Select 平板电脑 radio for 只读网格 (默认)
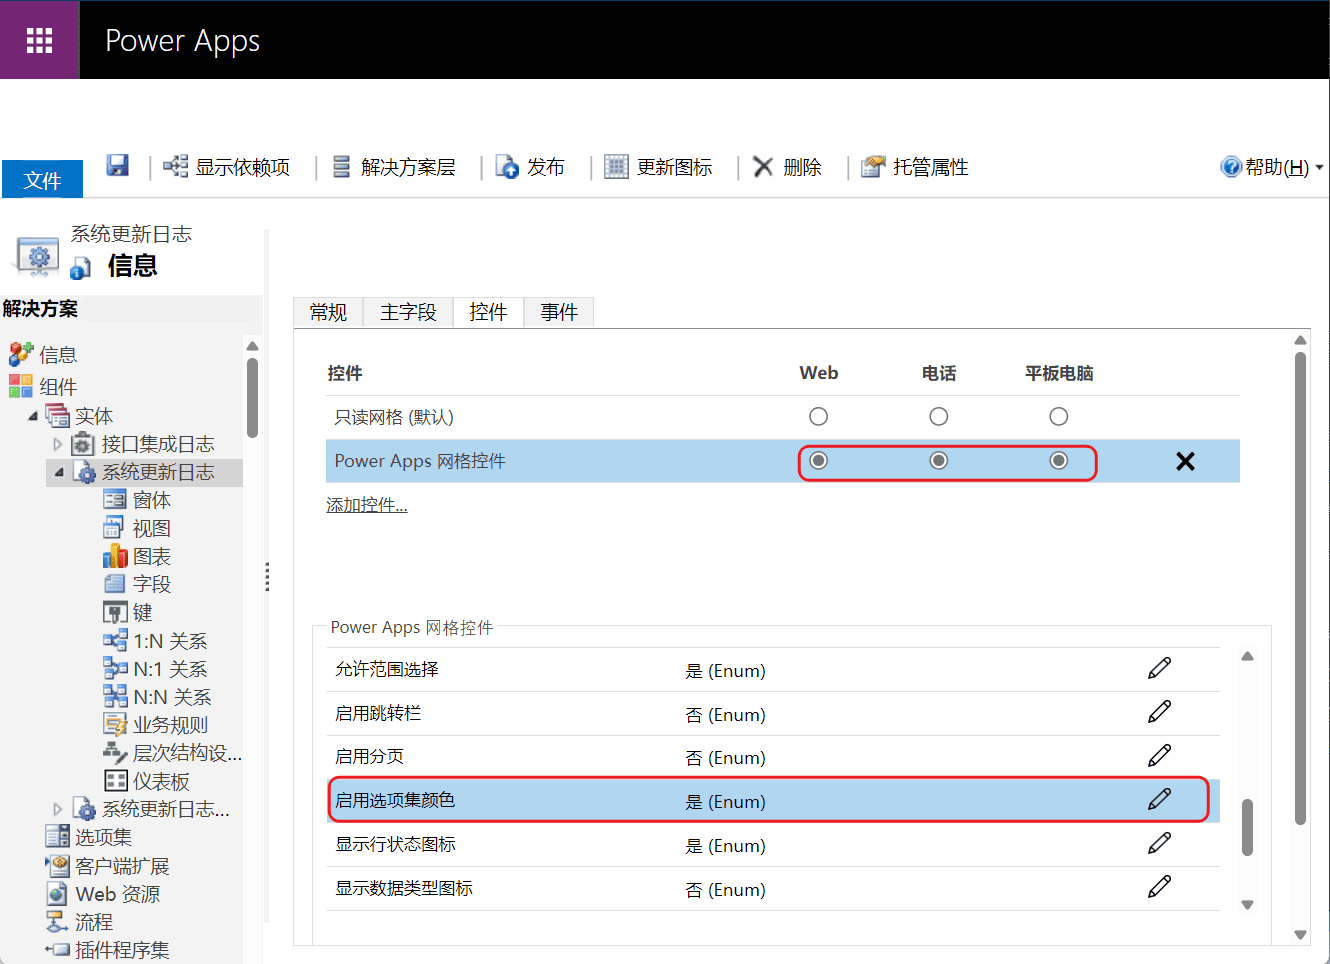Image resolution: width=1330 pixels, height=964 pixels. coord(1059,416)
